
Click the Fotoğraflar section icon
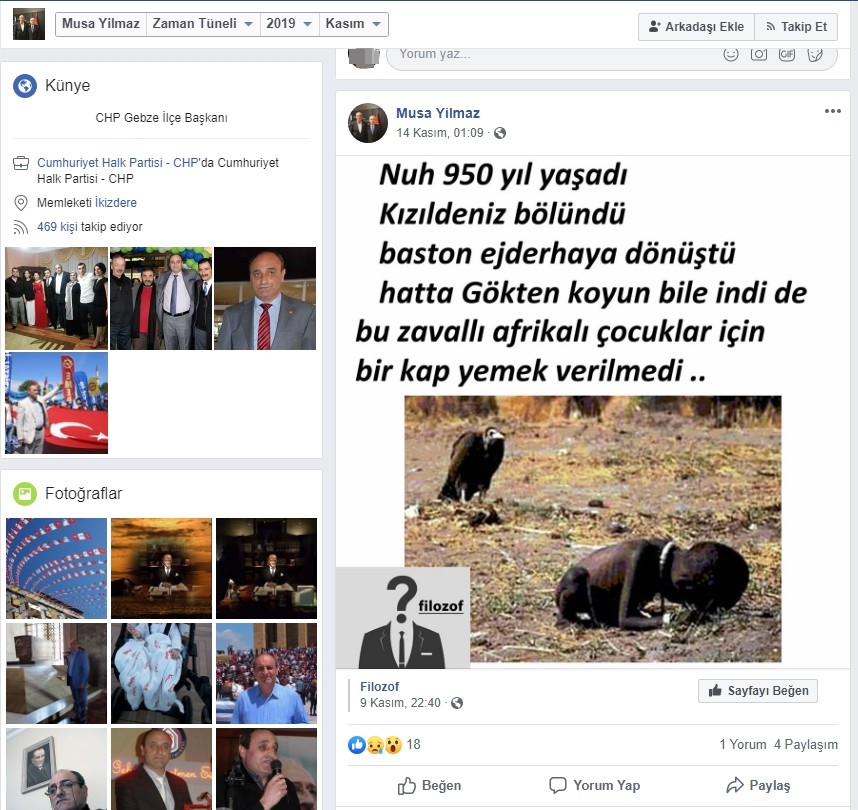click(25, 493)
